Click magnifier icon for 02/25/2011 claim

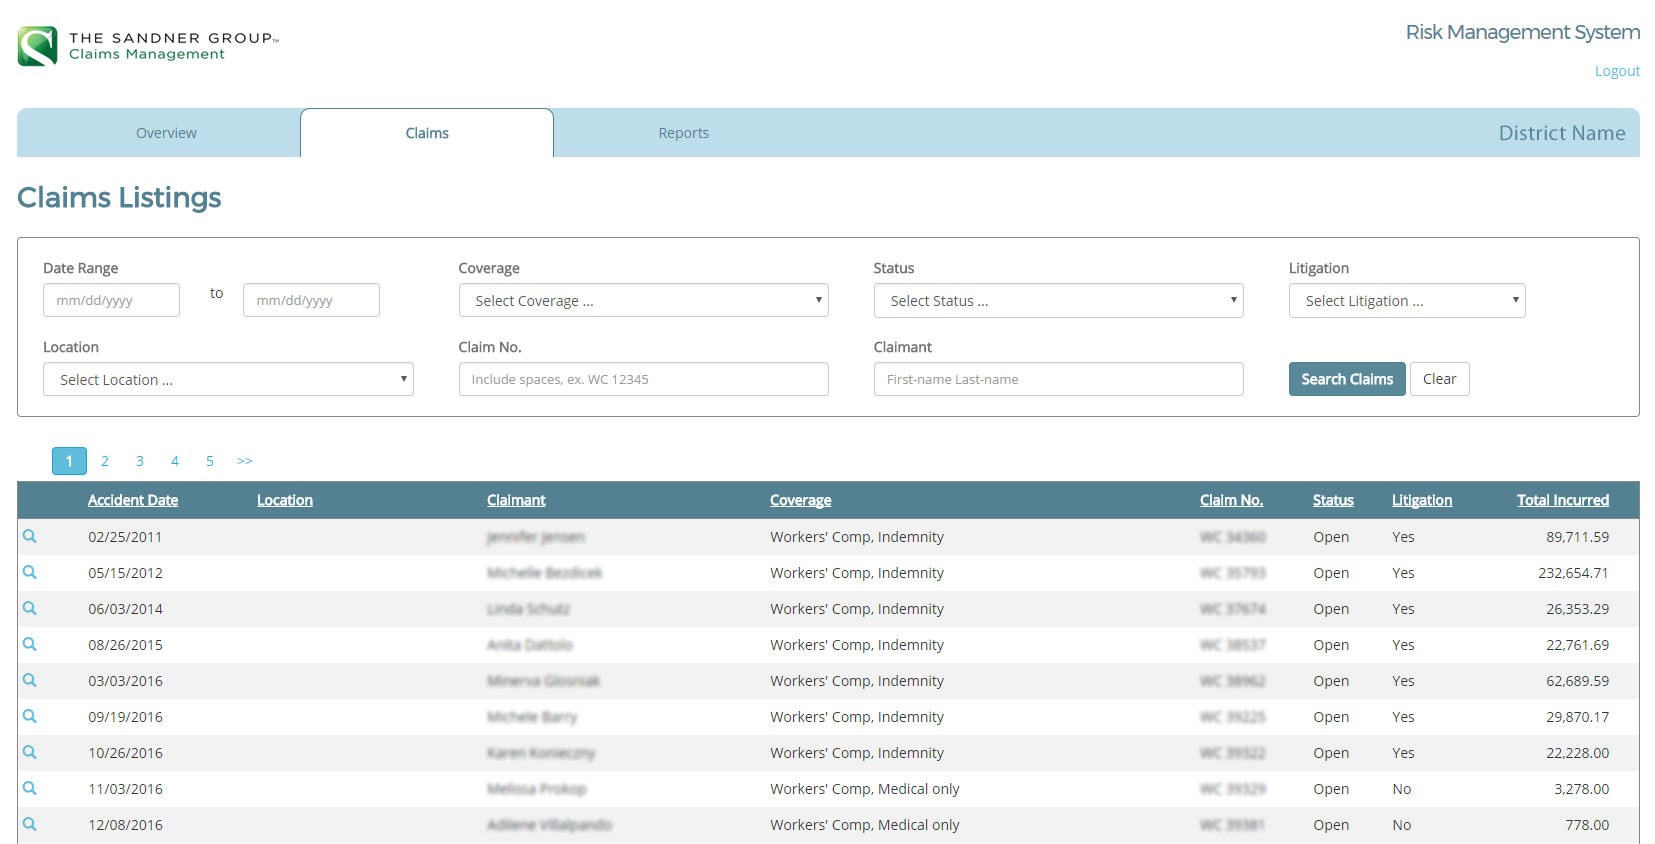tap(30, 537)
